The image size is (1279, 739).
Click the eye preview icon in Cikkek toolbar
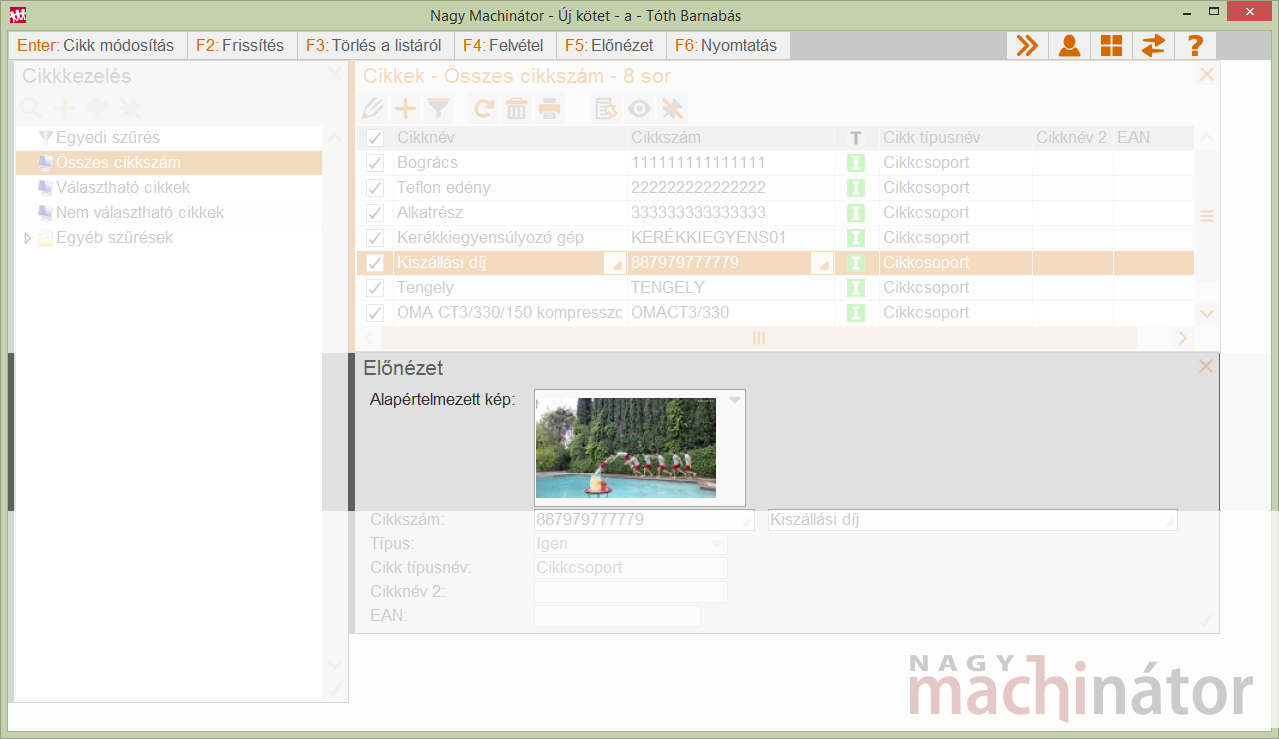click(x=638, y=109)
